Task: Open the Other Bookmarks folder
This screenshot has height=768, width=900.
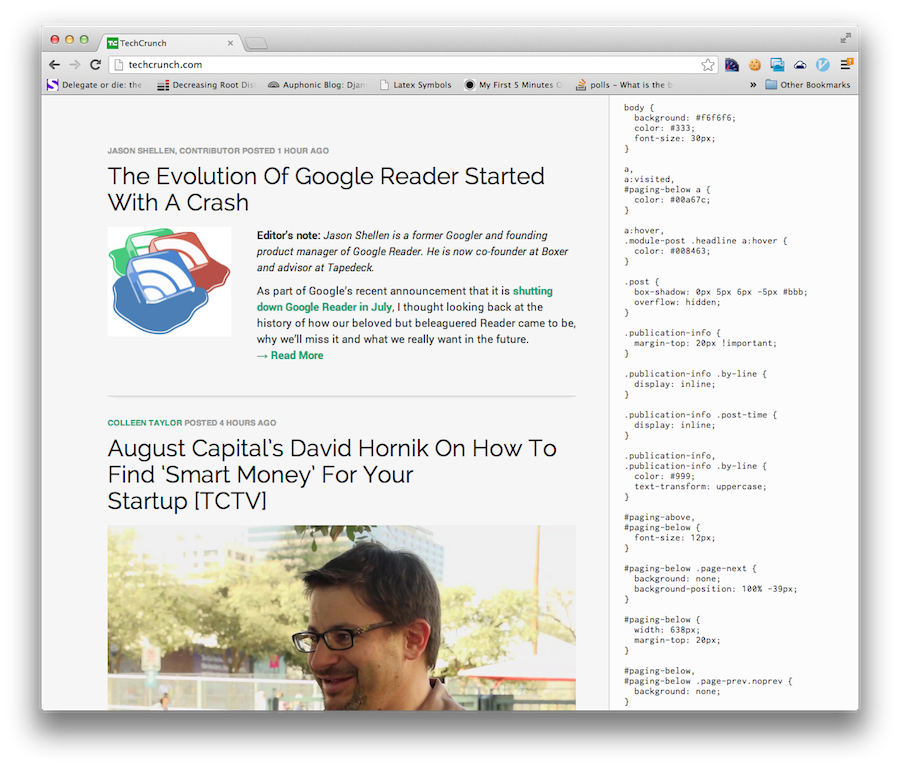Action: (x=808, y=85)
